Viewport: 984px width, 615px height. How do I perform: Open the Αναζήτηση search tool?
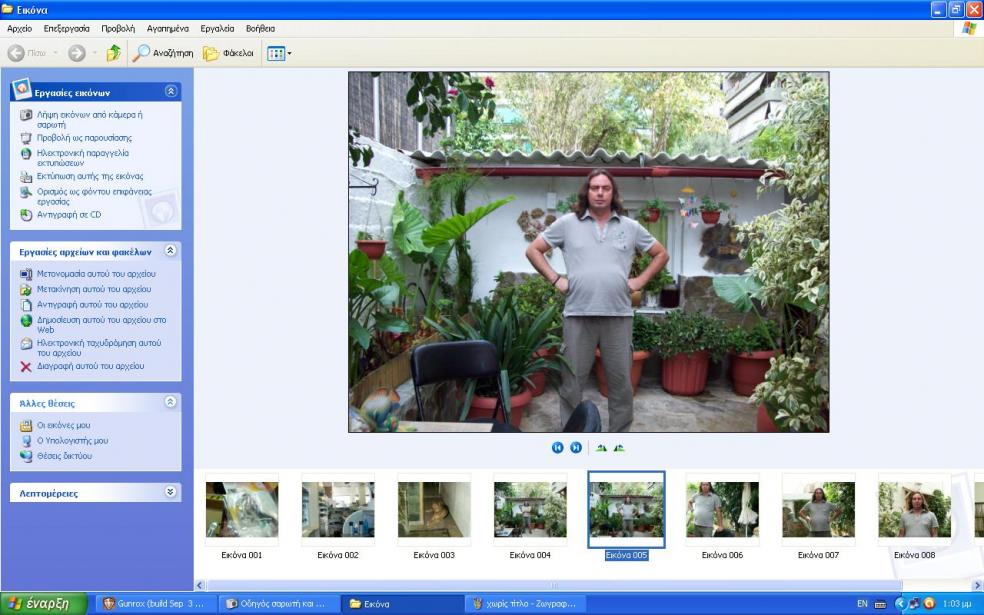tap(163, 53)
